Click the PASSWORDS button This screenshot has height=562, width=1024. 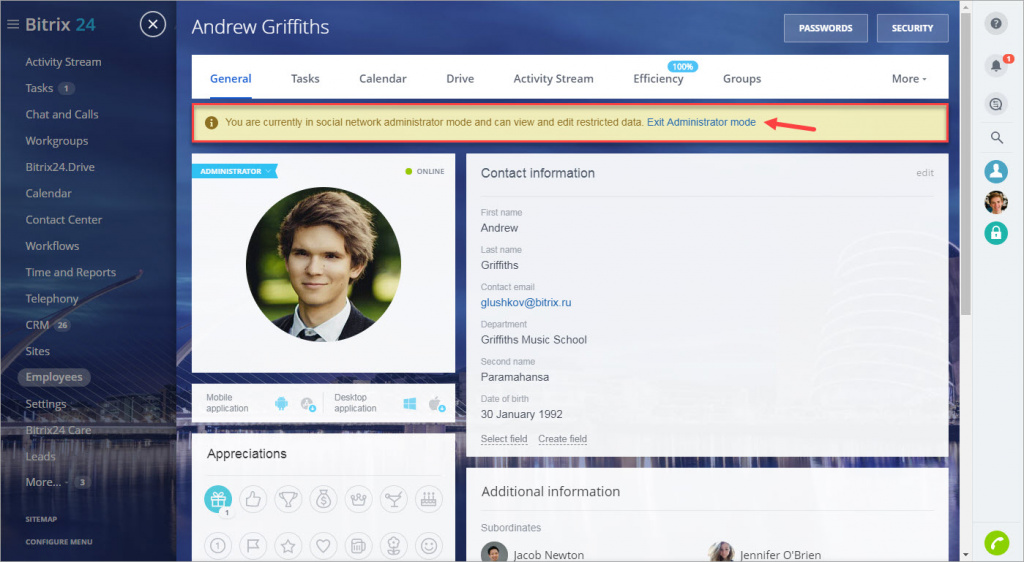[825, 28]
